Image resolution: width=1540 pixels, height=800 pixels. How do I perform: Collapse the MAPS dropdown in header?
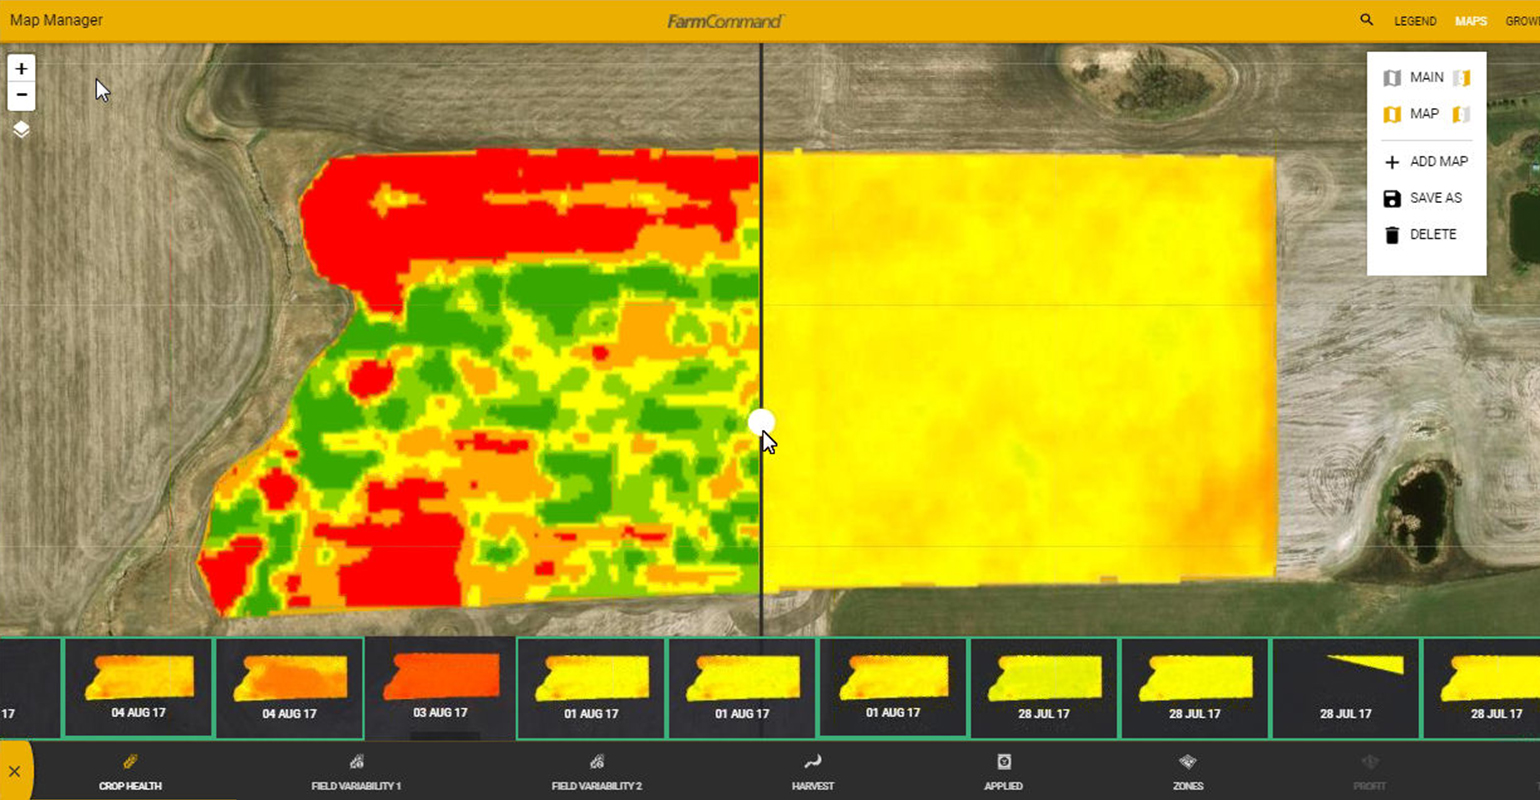pyautogui.click(x=1470, y=21)
